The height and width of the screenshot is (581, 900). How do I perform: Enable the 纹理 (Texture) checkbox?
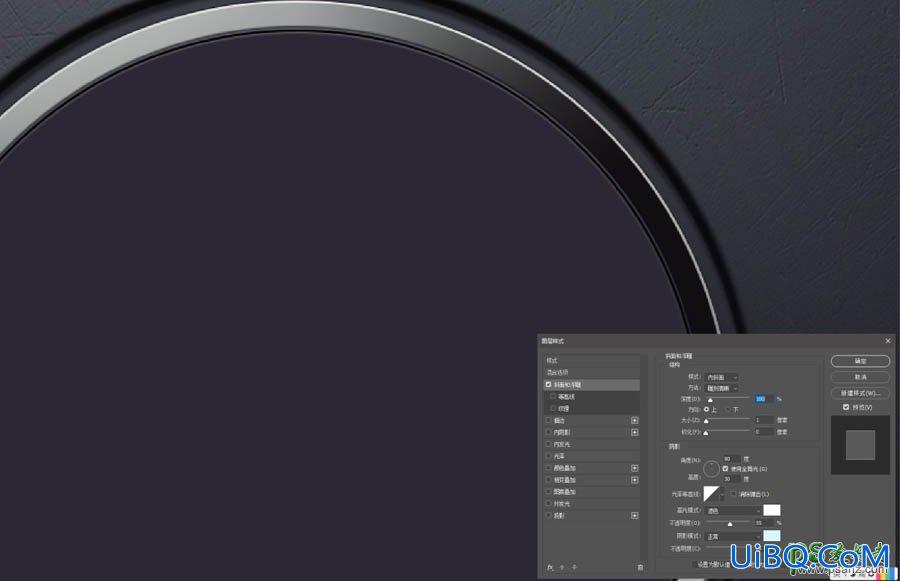point(553,408)
